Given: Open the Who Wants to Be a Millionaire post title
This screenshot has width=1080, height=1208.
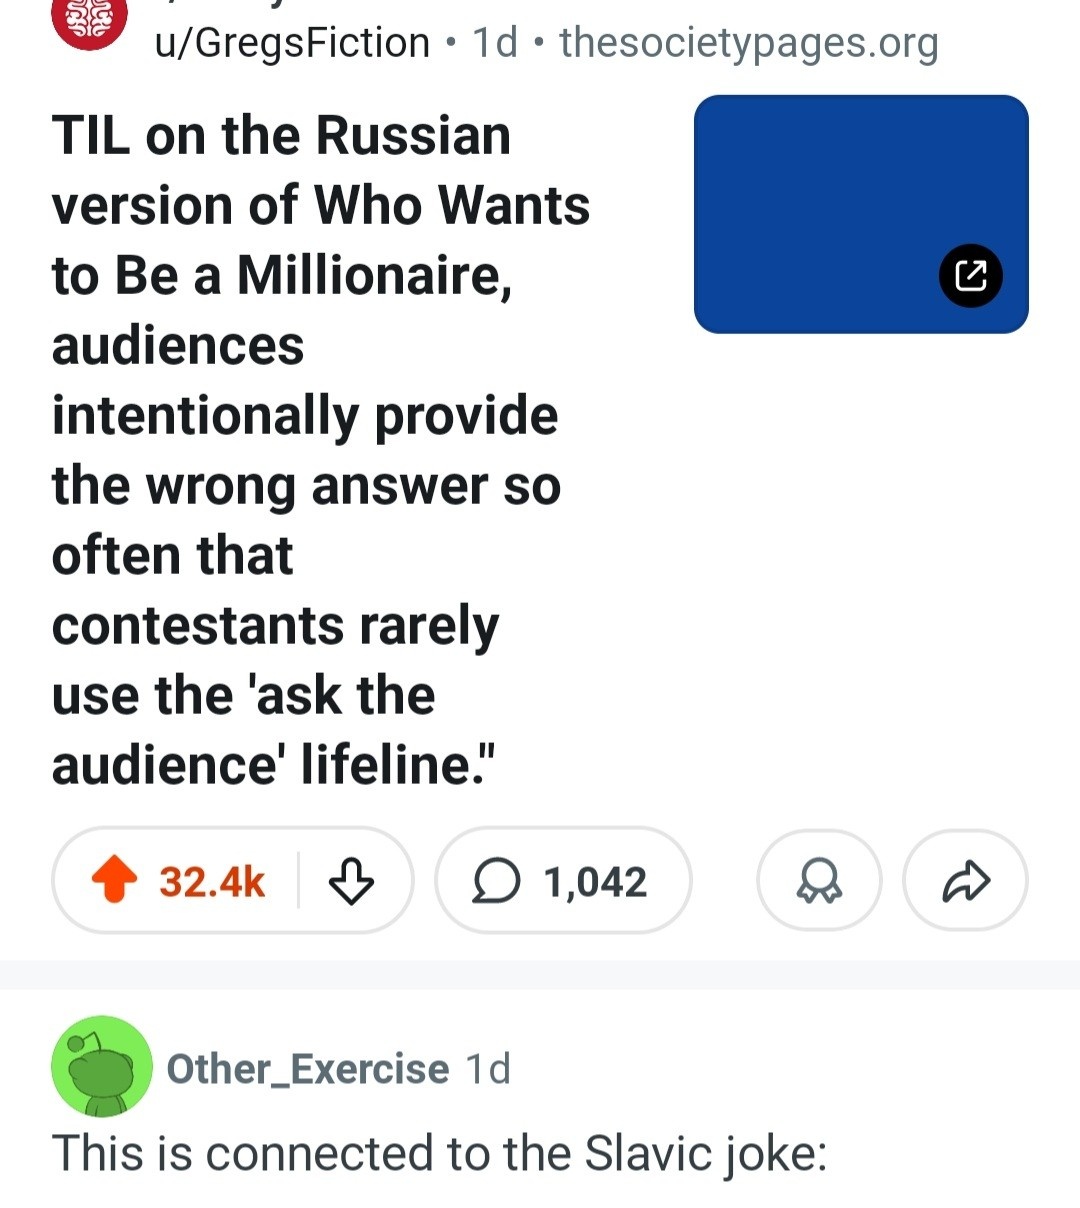Looking at the screenshot, I should 320,450.
